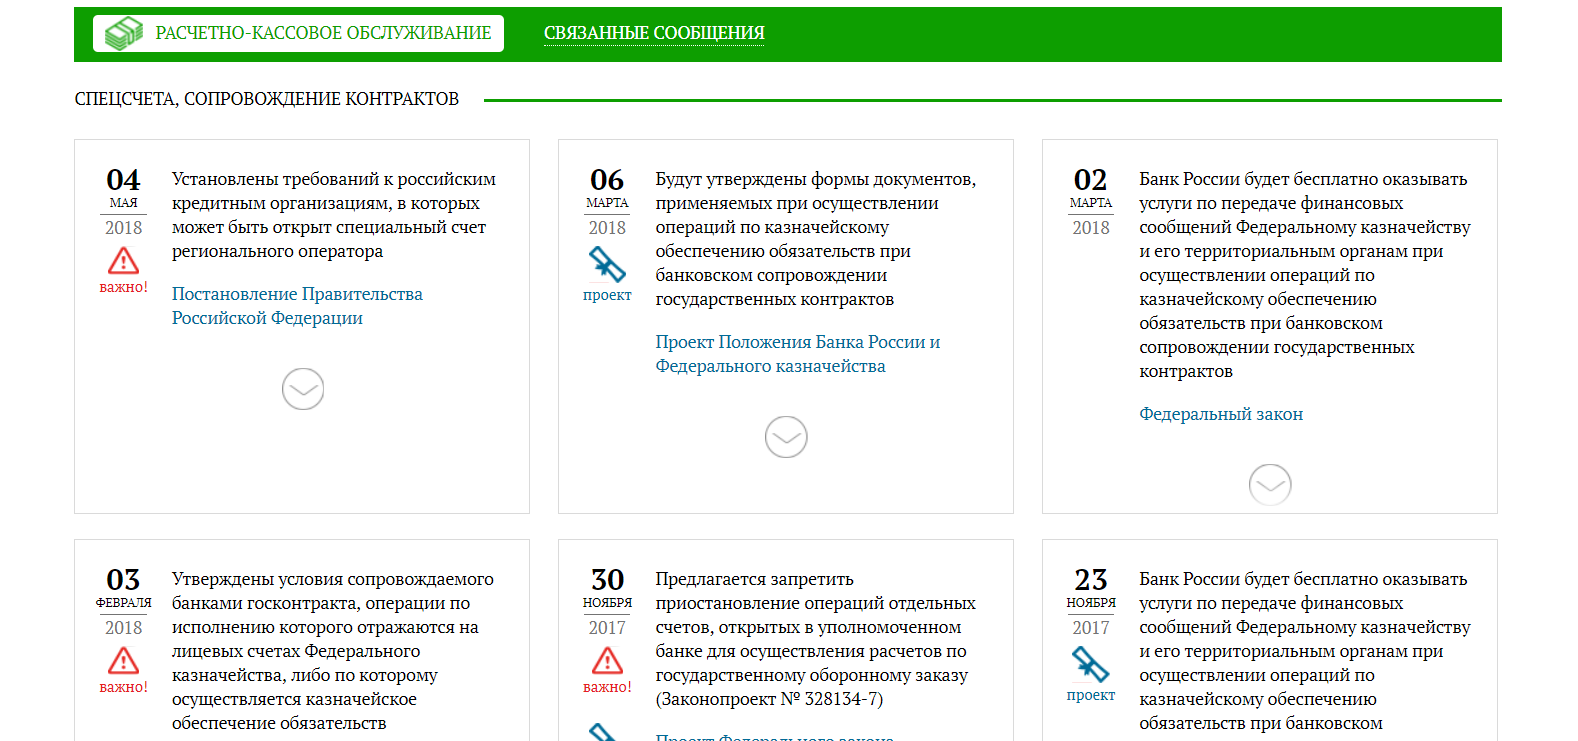Click the red warning icon on the 04 мая 2018 card
This screenshot has height=741, width=1578.
click(123, 261)
